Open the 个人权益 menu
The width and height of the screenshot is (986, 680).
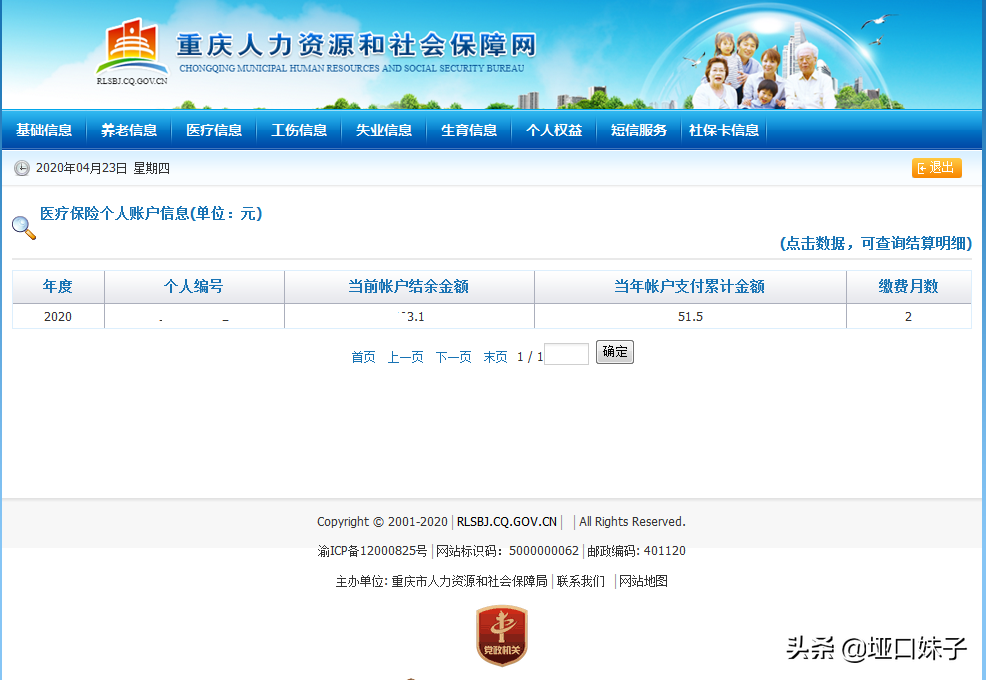coord(554,130)
